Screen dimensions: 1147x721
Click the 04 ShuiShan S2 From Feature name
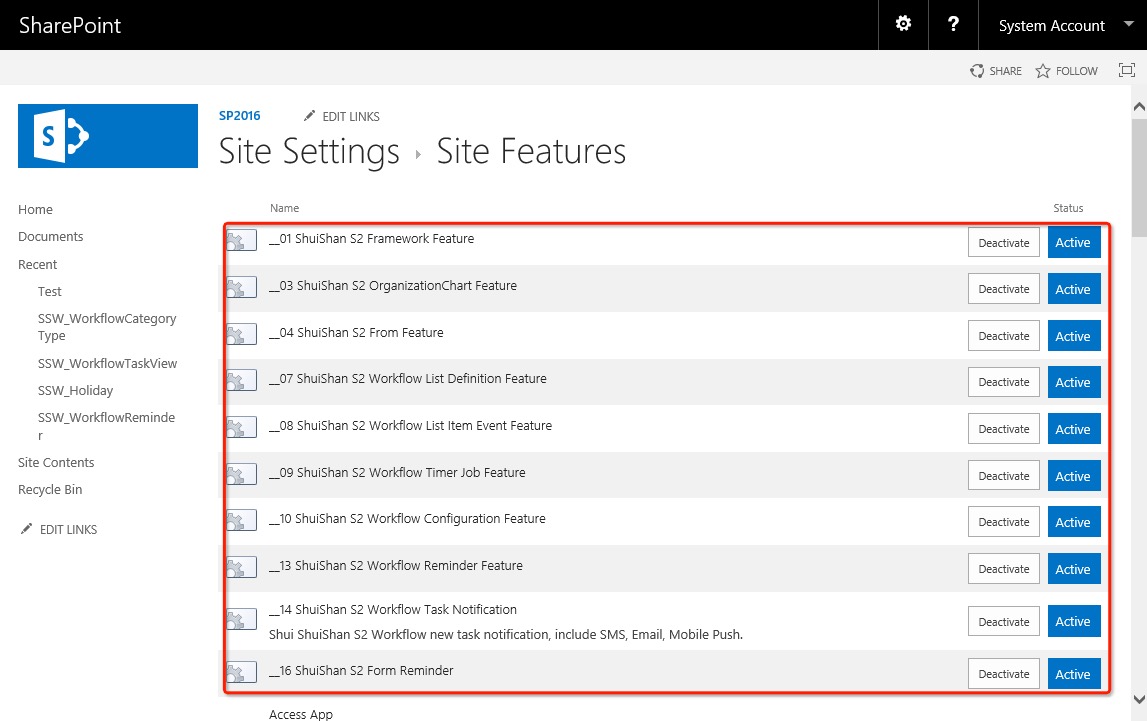tap(356, 333)
